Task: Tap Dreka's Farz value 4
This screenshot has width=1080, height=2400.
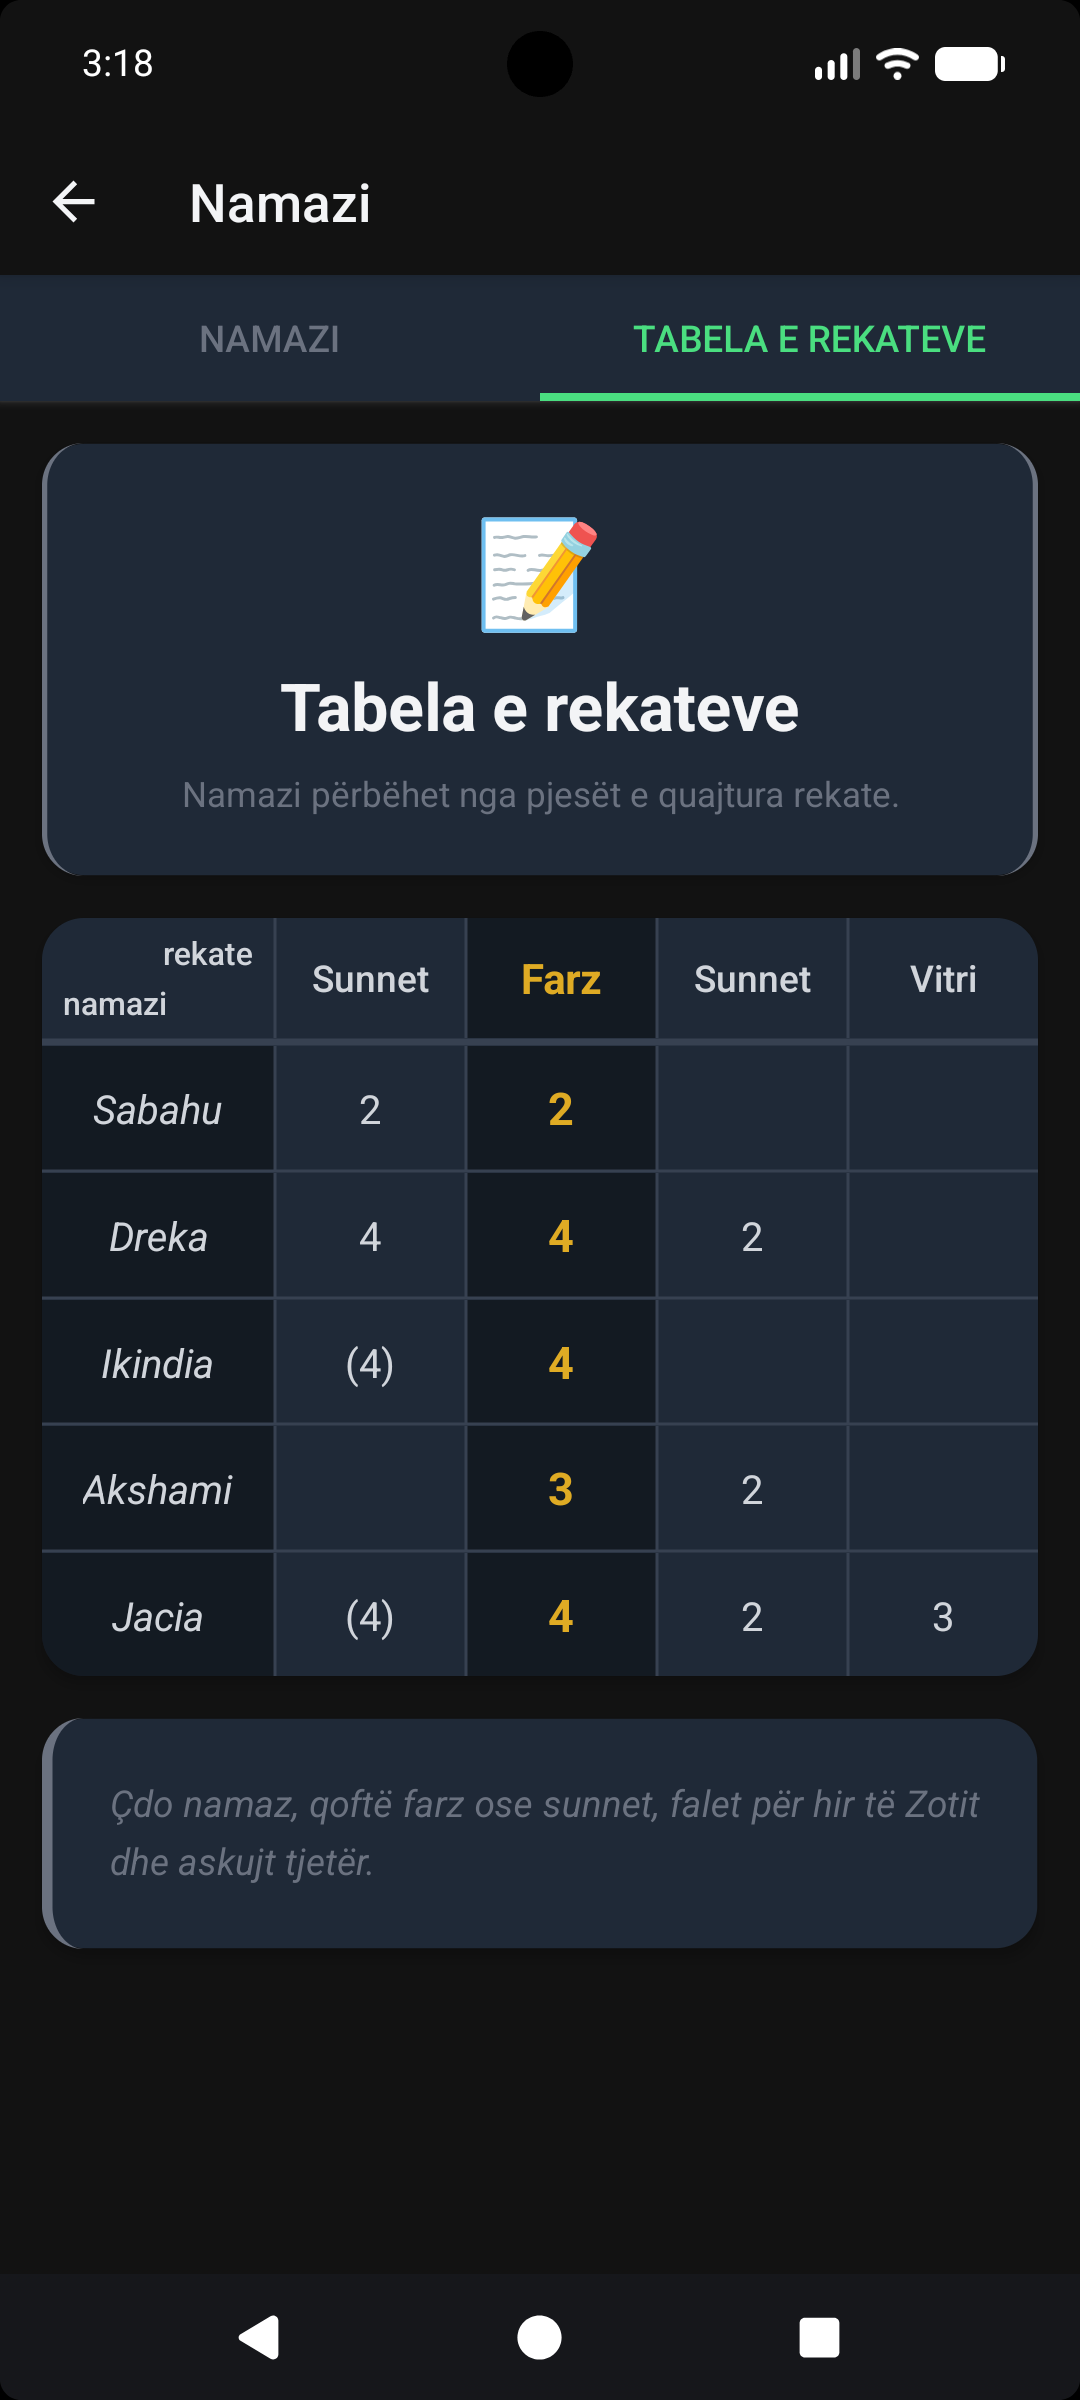Action: click(x=561, y=1237)
